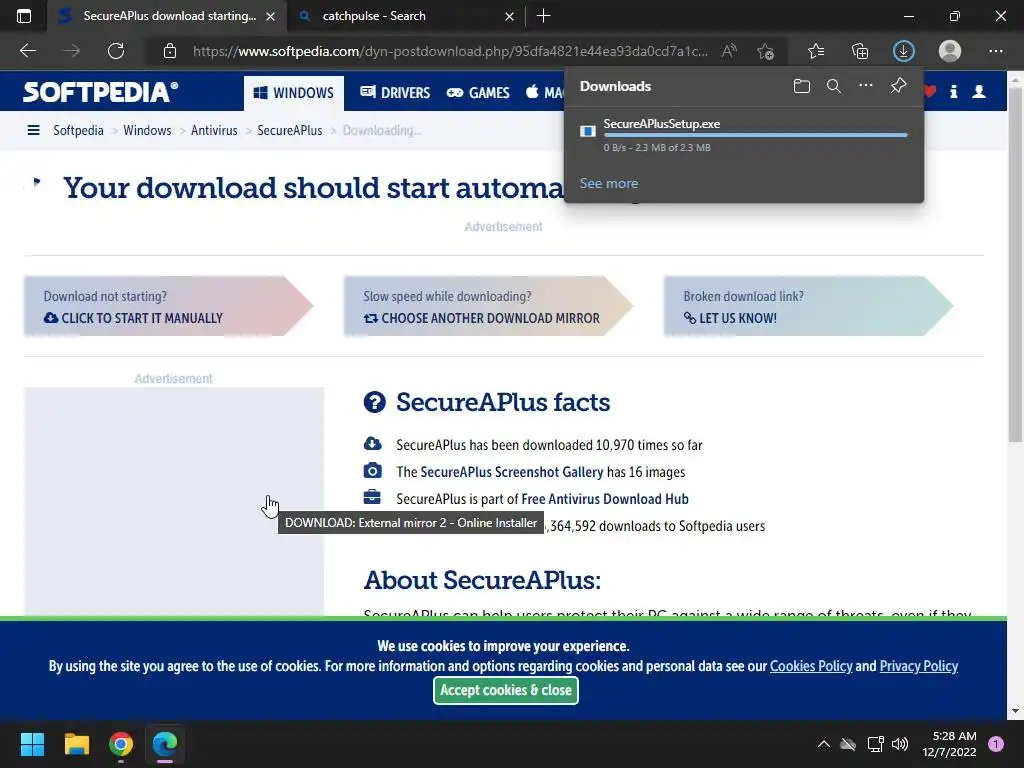Open the Windows Start button
Screen dimensions: 1024x768
pyautogui.click(x=32, y=744)
